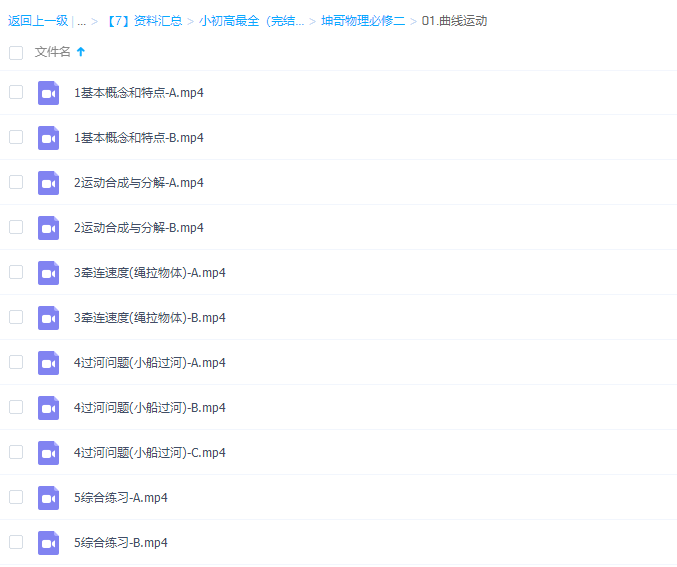
Task: Click video icon of 1基本概念和特点-A.mp4
Action: [x=49, y=93]
